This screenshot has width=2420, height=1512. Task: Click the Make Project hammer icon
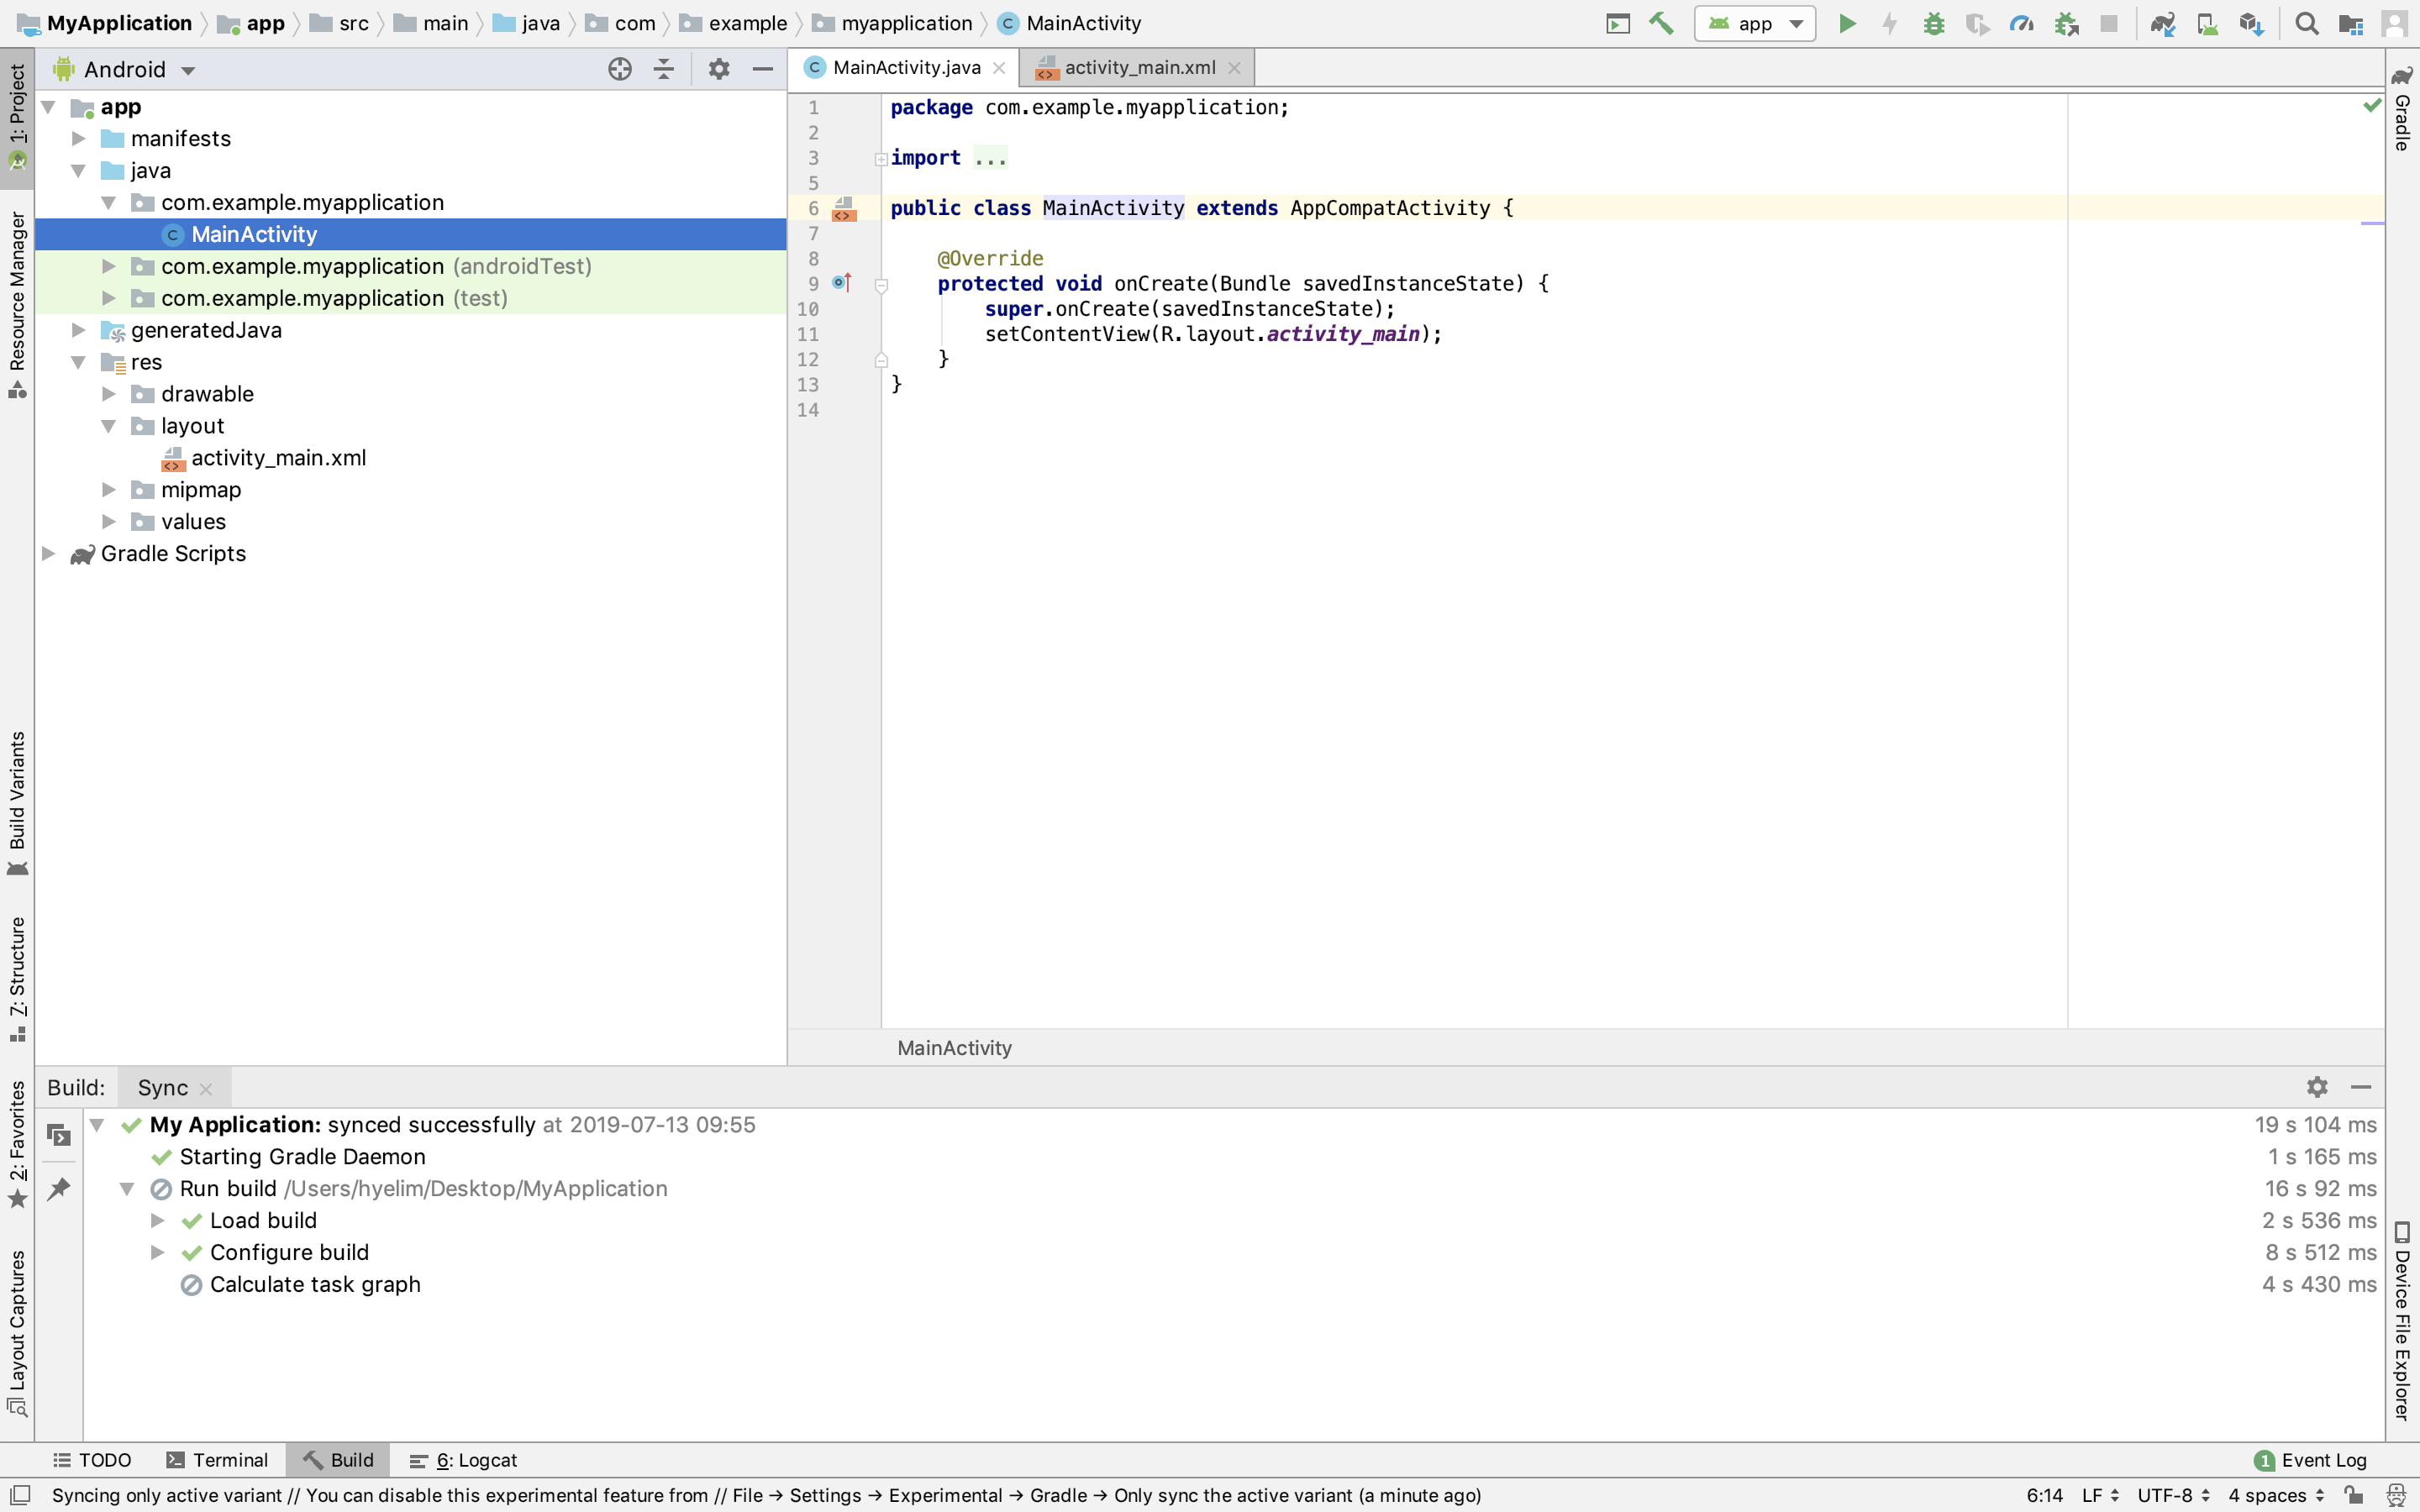[1661, 23]
